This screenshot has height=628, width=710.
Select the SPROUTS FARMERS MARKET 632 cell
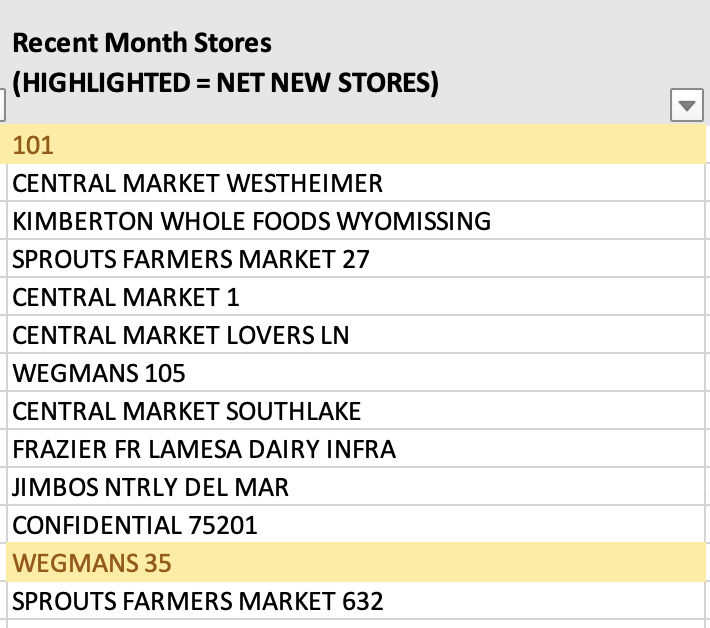(356, 601)
